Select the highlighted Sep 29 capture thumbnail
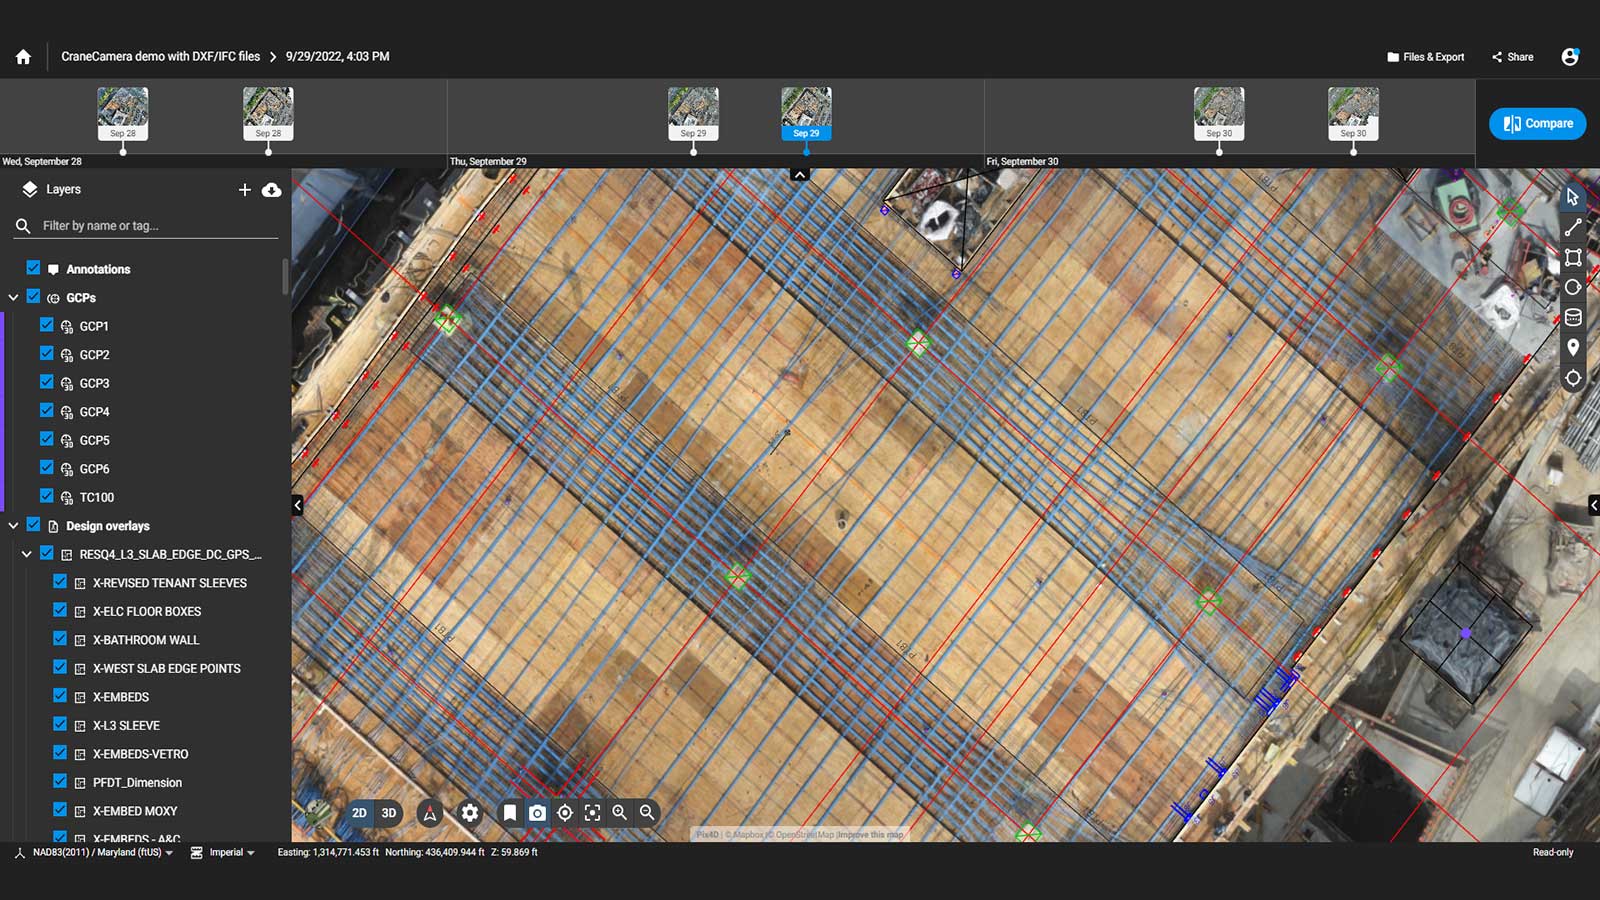The height and width of the screenshot is (900, 1600). click(x=806, y=113)
